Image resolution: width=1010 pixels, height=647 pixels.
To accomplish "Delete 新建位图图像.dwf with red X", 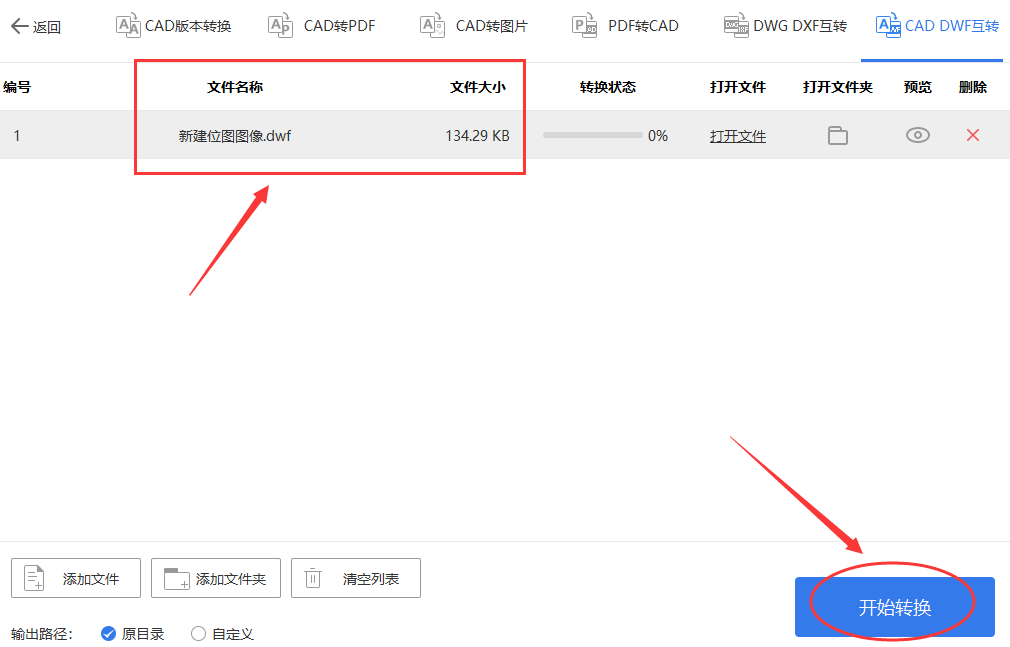I will [973, 135].
